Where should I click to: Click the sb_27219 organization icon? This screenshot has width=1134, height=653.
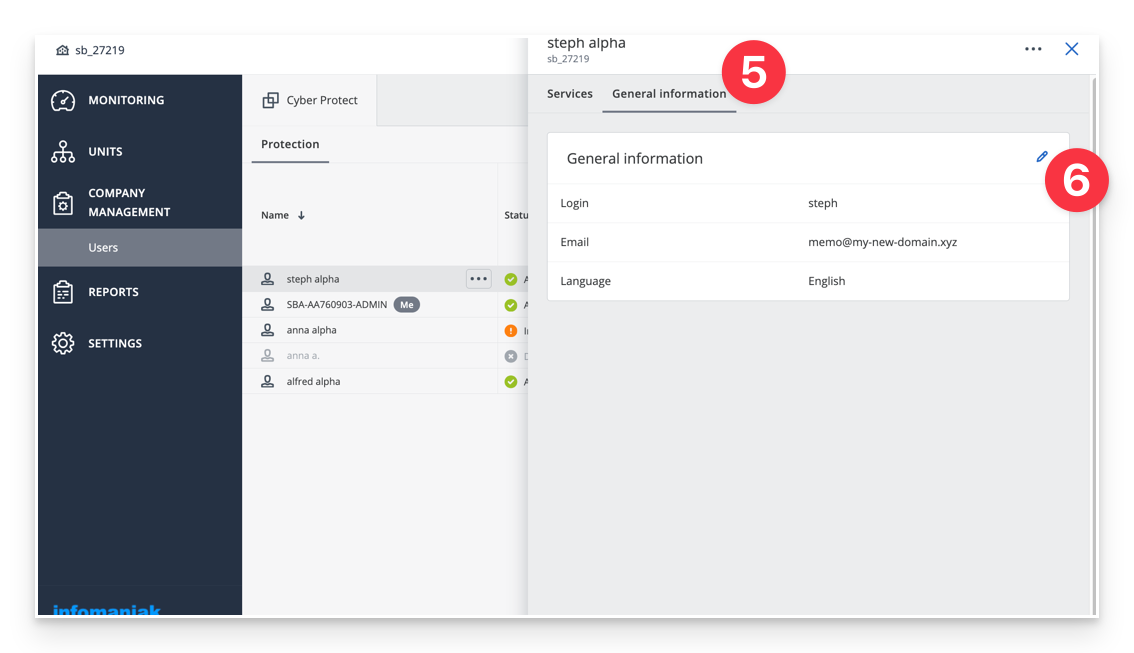tap(64, 49)
